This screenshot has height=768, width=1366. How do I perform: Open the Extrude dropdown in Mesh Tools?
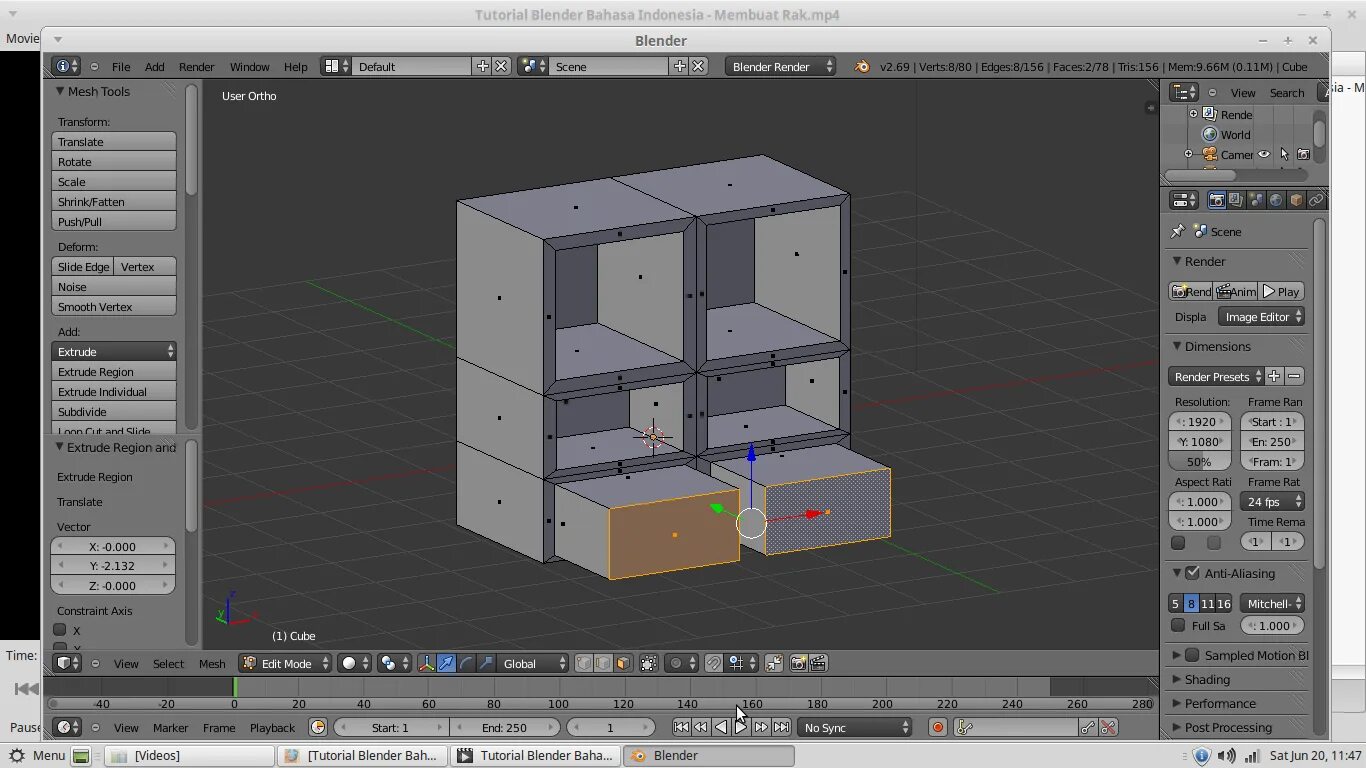point(114,351)
